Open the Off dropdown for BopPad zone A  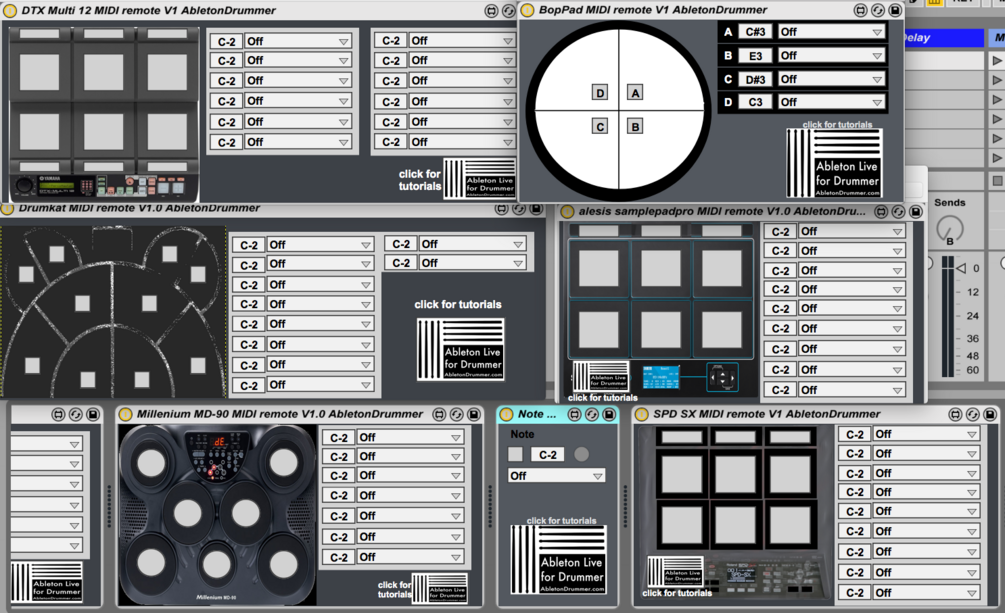tap(831, 32)
